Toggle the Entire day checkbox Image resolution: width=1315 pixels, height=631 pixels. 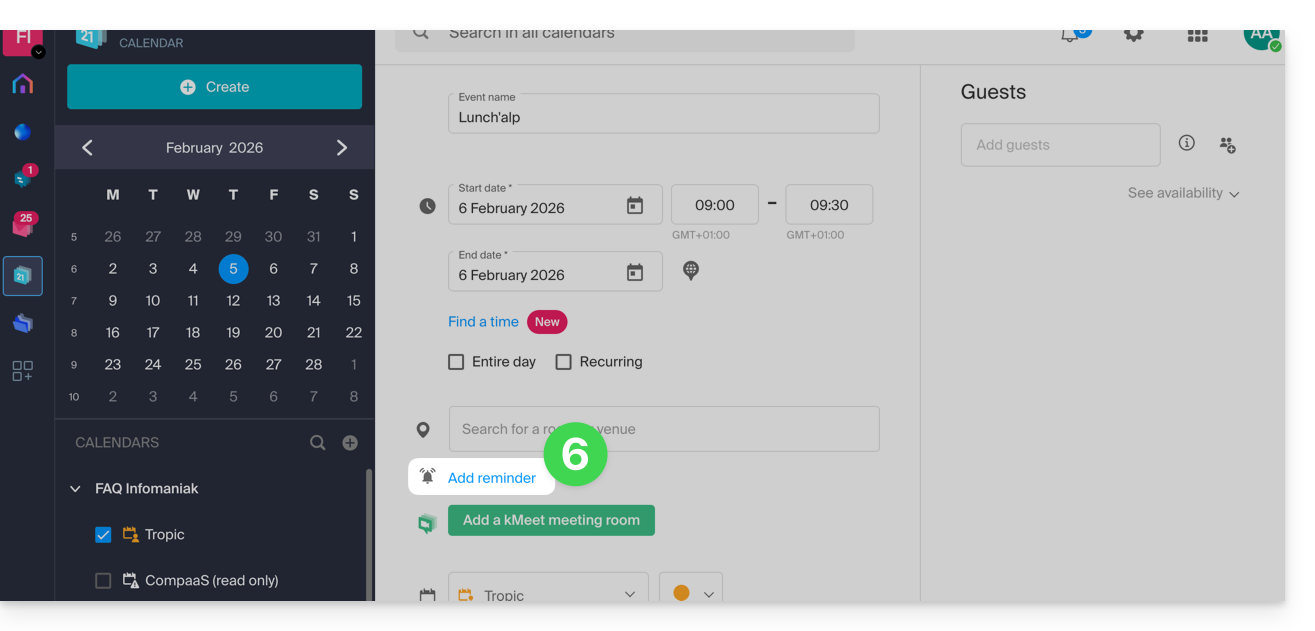click(456, 362)
